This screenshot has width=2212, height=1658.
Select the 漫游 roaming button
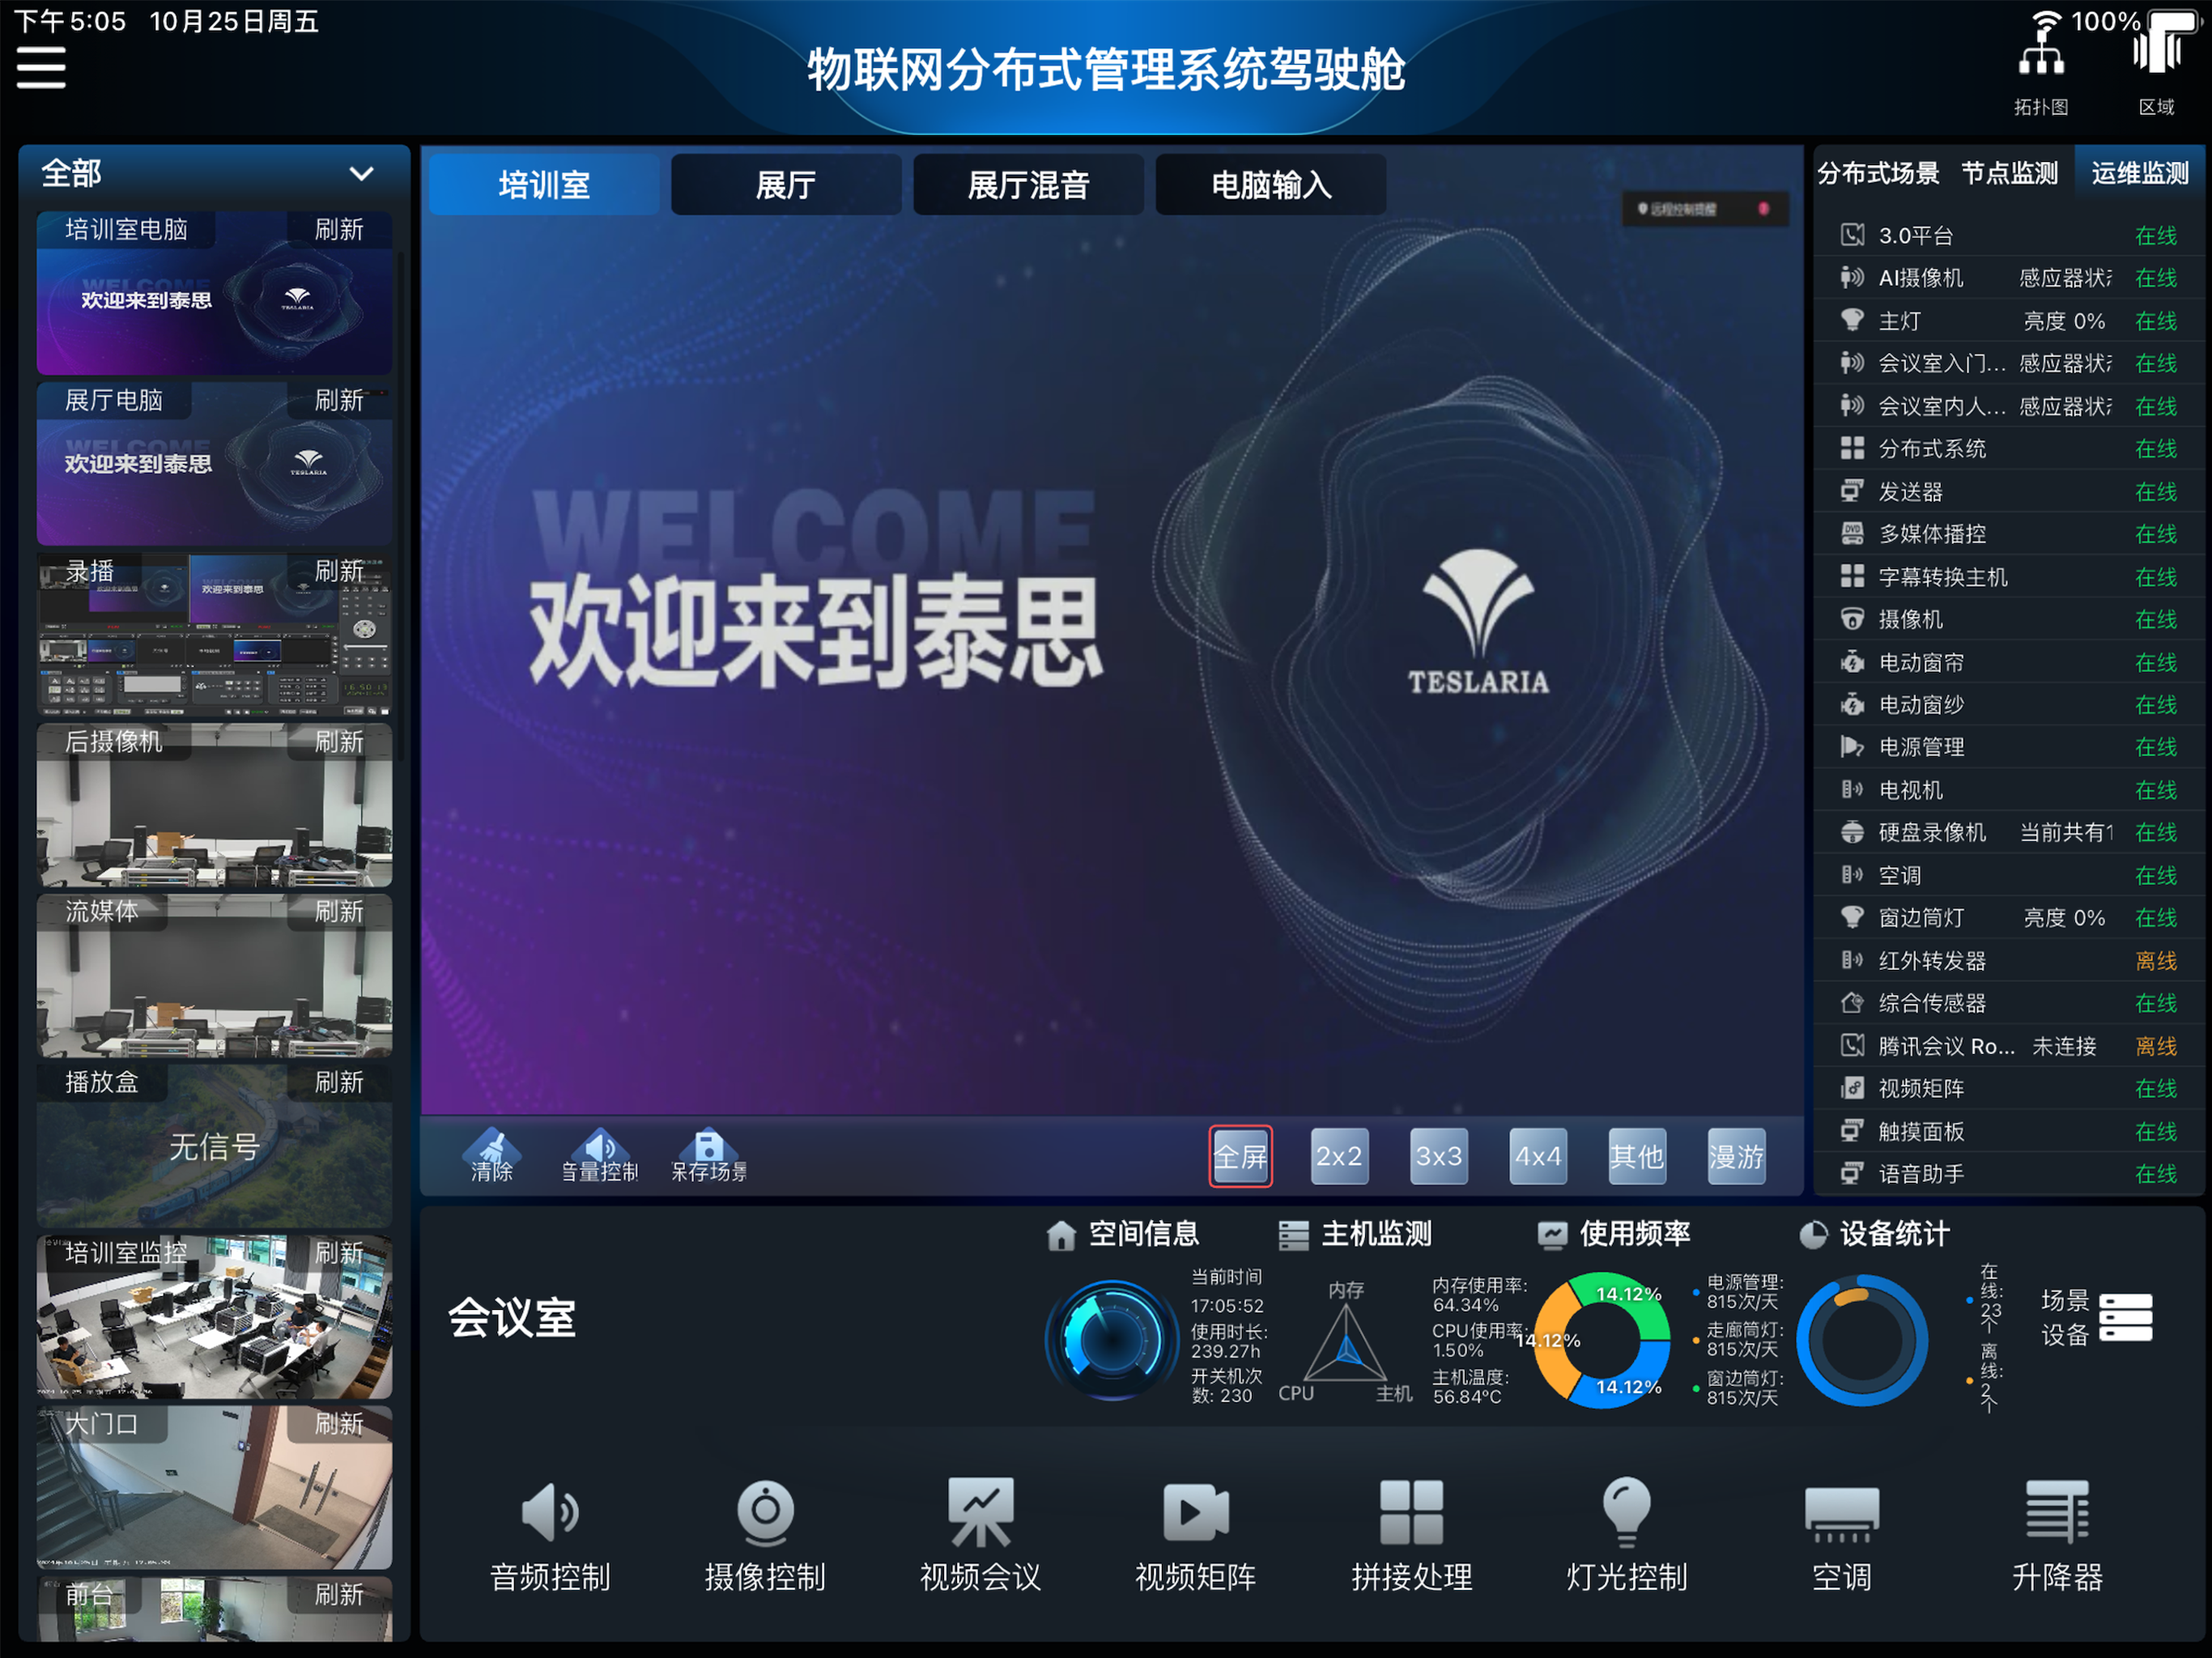1736,1156
